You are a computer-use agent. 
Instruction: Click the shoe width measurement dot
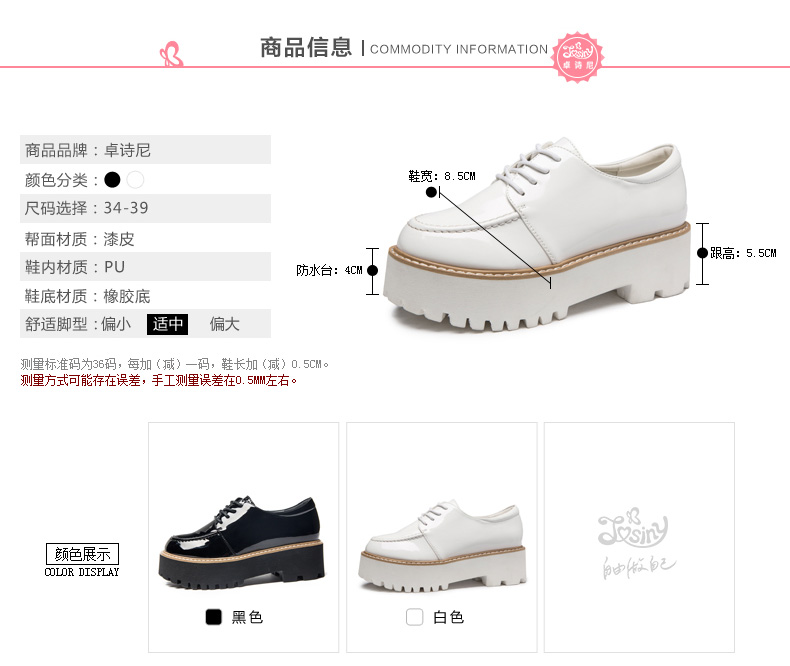point(431,192)
